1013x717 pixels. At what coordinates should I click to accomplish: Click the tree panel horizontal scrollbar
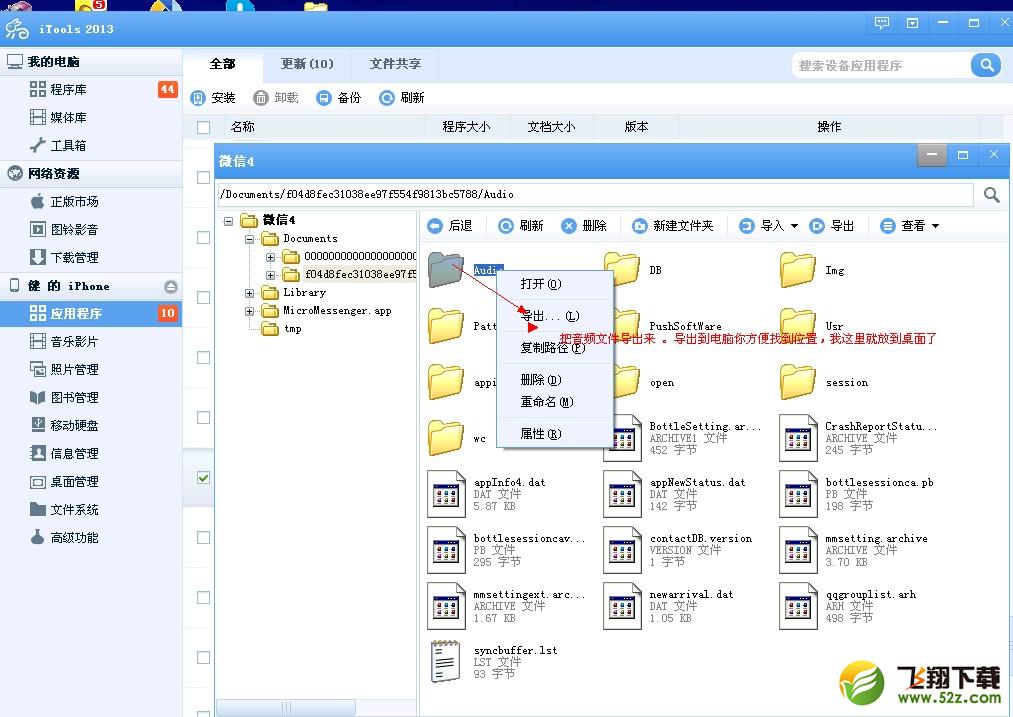pos(286,707)
